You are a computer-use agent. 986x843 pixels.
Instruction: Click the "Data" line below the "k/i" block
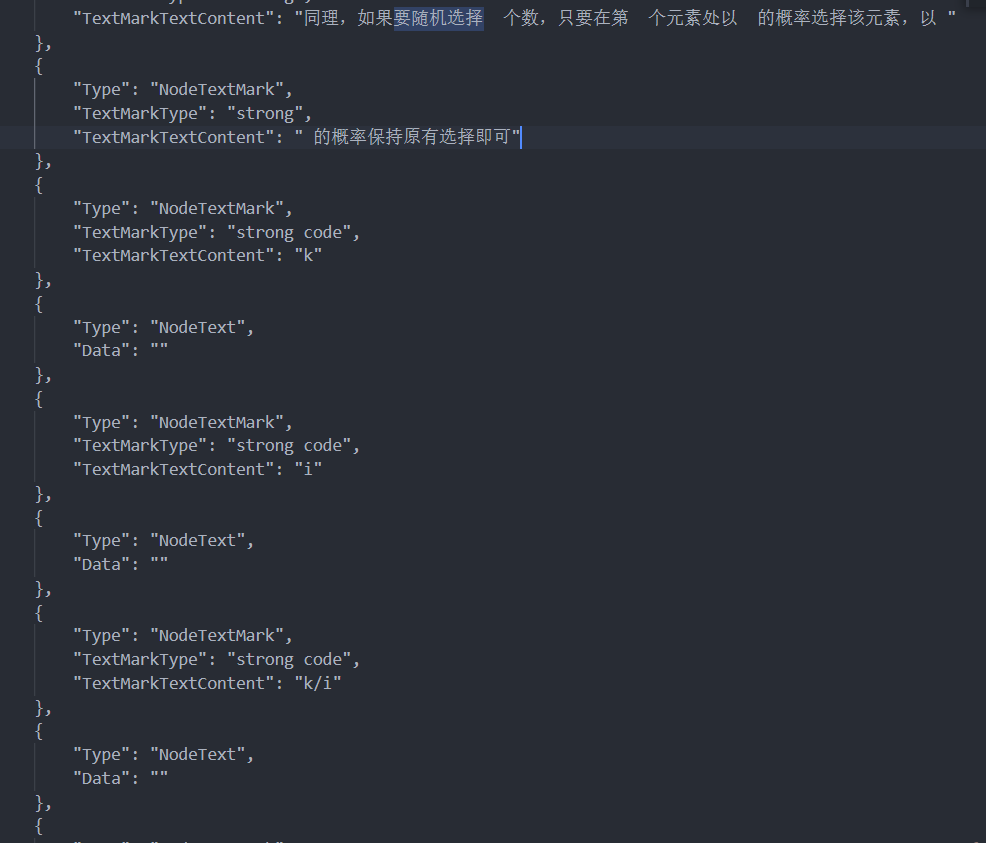pyautogui.click(x=121, y=778)
